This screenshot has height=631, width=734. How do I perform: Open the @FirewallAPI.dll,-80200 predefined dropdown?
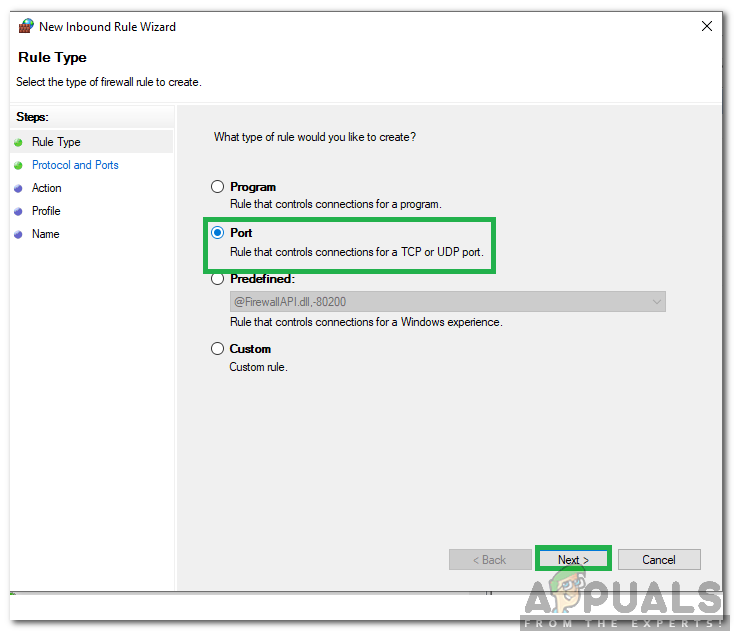click(448, 302)
